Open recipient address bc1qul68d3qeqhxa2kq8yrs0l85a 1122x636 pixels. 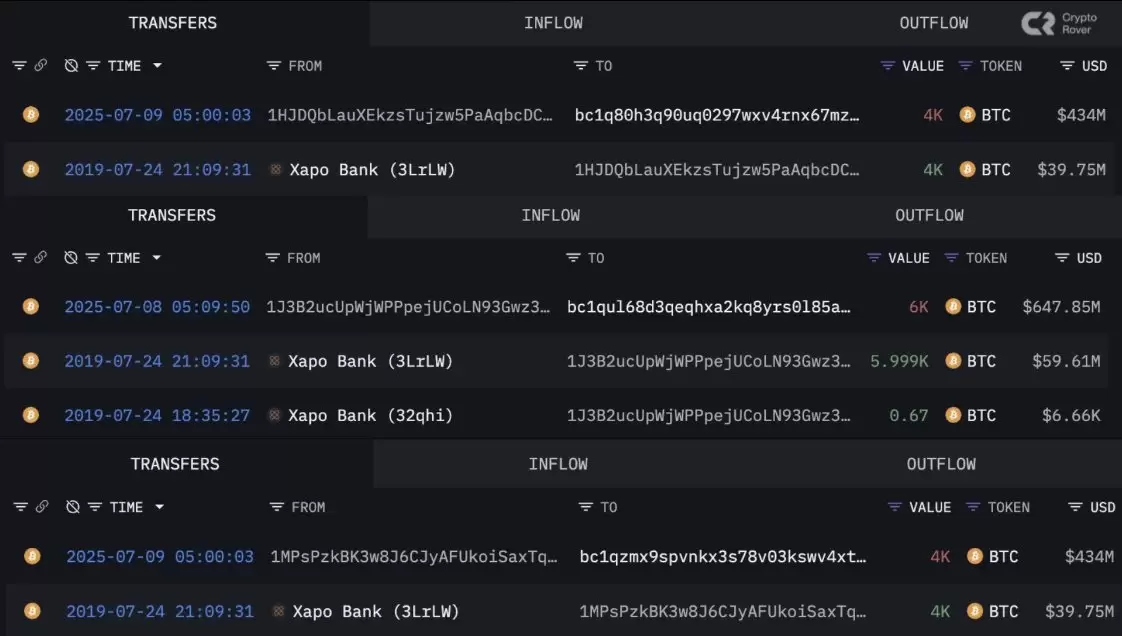[708, 307]
